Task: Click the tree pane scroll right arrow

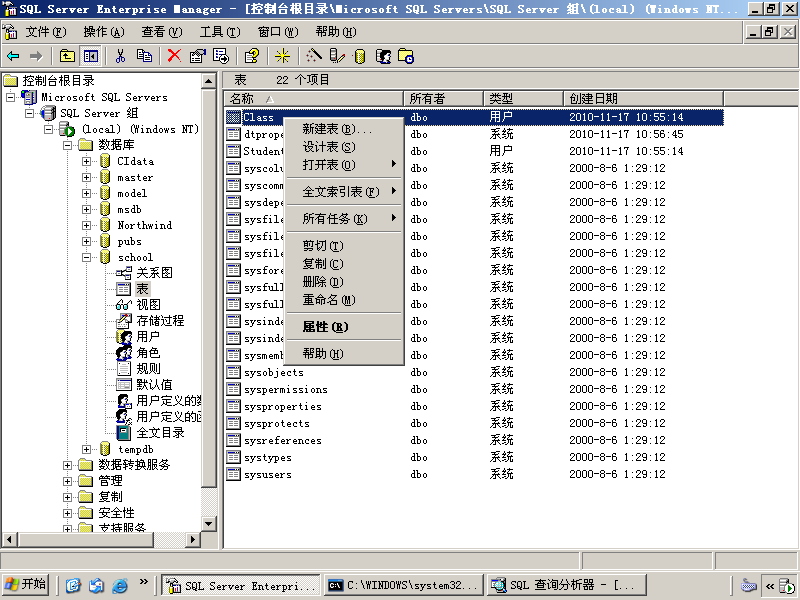Action: pos(192,539)
